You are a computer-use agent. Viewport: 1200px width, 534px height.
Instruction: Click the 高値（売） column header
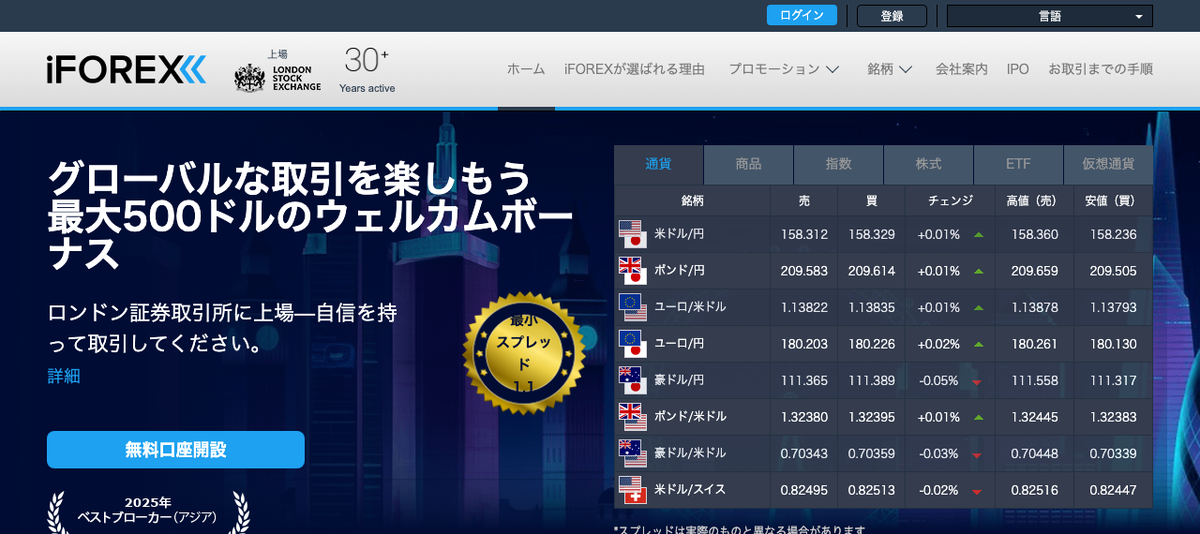(x=1035, y=200)
